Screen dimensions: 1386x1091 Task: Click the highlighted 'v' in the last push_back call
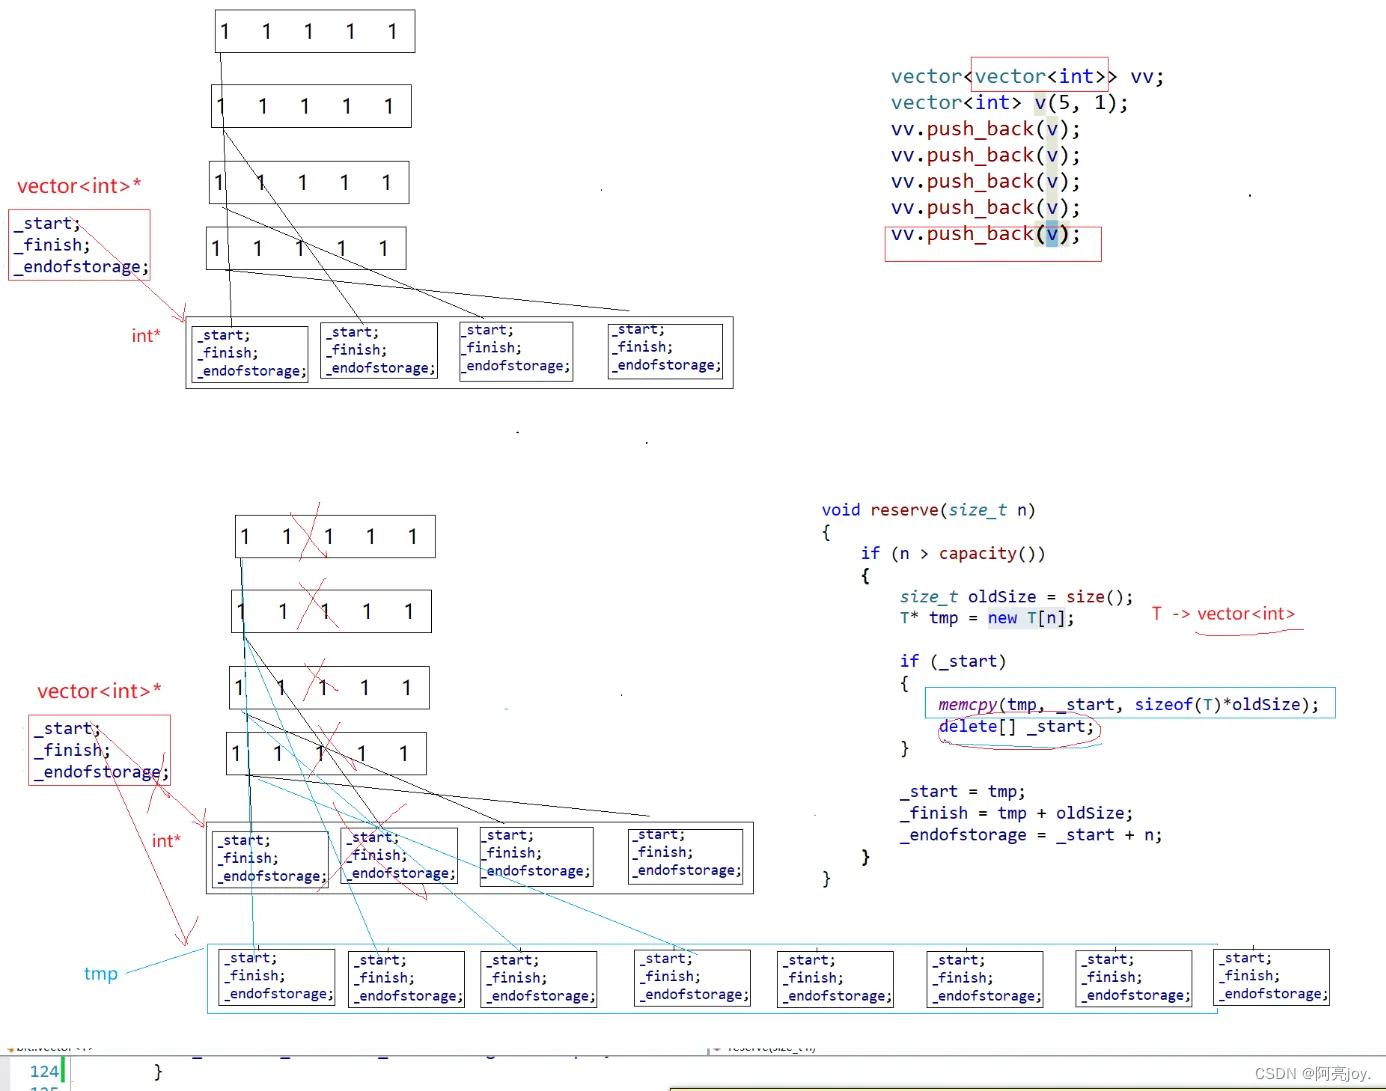pyautogui.click(x=1052, y=234)
